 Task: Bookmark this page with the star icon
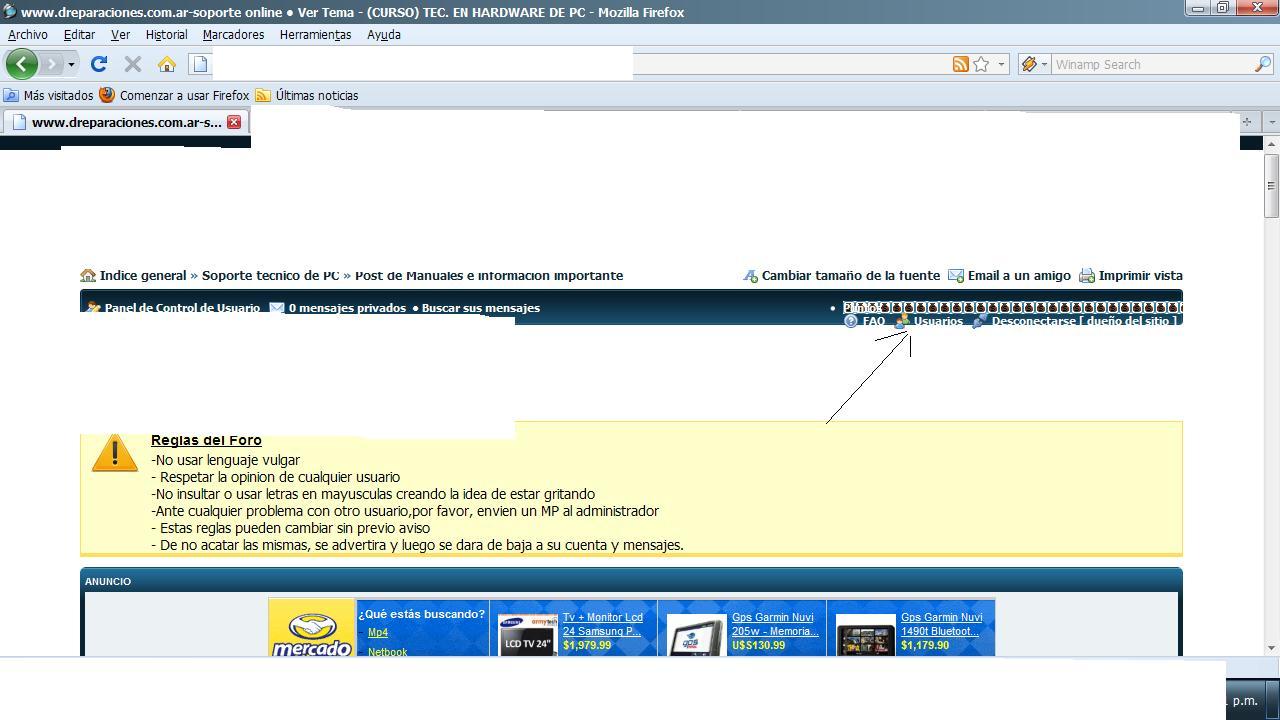pos(981,64)
